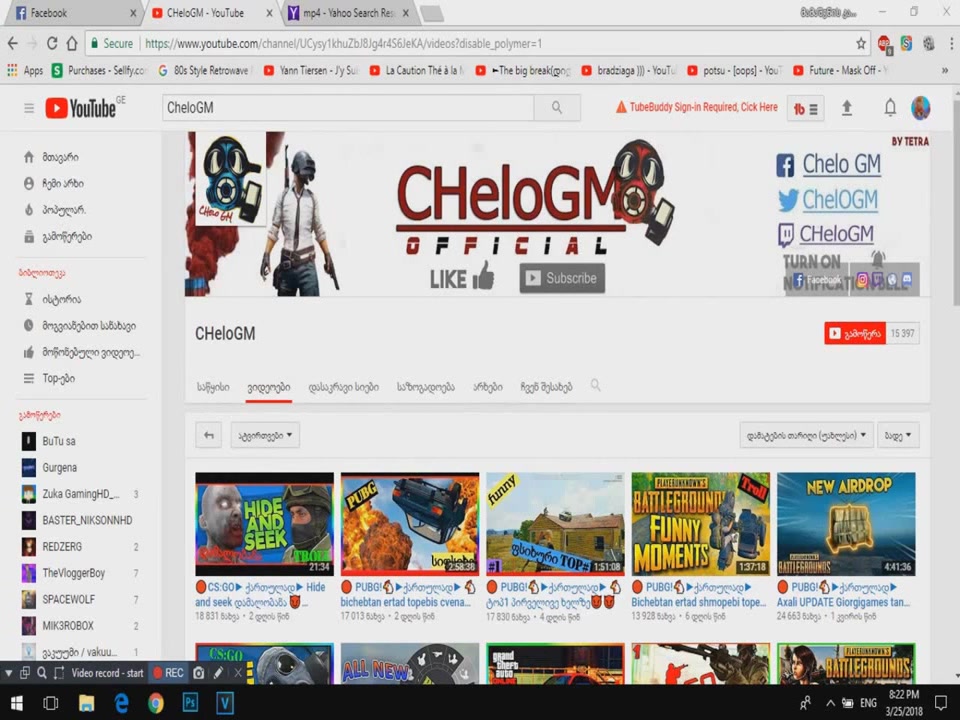Click the magnifier search button beside CheloGM
Screen dimensions: 960x720
tap(556, 108)
